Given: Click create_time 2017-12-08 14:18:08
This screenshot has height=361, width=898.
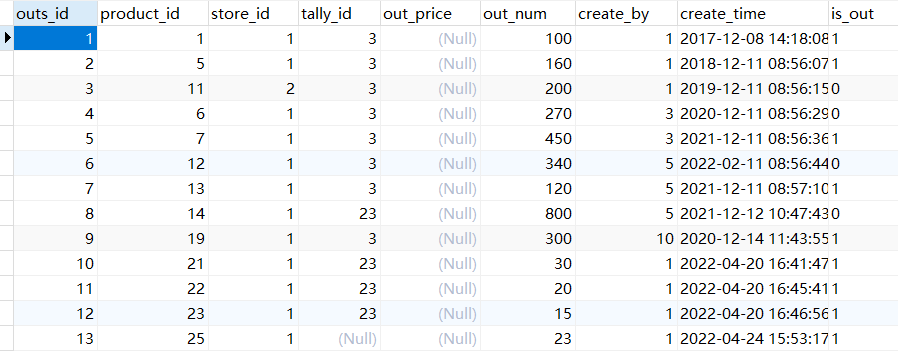Looking at the screenshot, I should (x=753, y=38).
